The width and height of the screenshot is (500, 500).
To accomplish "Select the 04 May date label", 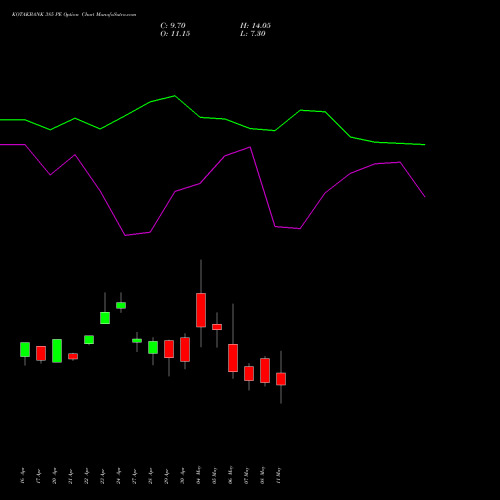I will pos(198,475).
